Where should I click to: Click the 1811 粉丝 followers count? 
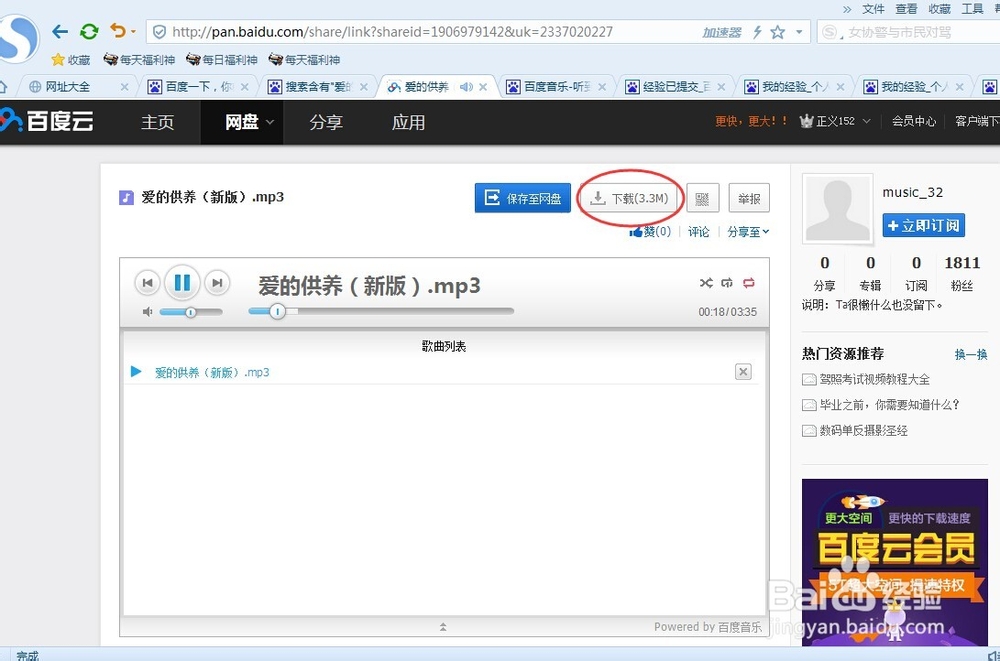coord(962,273)
